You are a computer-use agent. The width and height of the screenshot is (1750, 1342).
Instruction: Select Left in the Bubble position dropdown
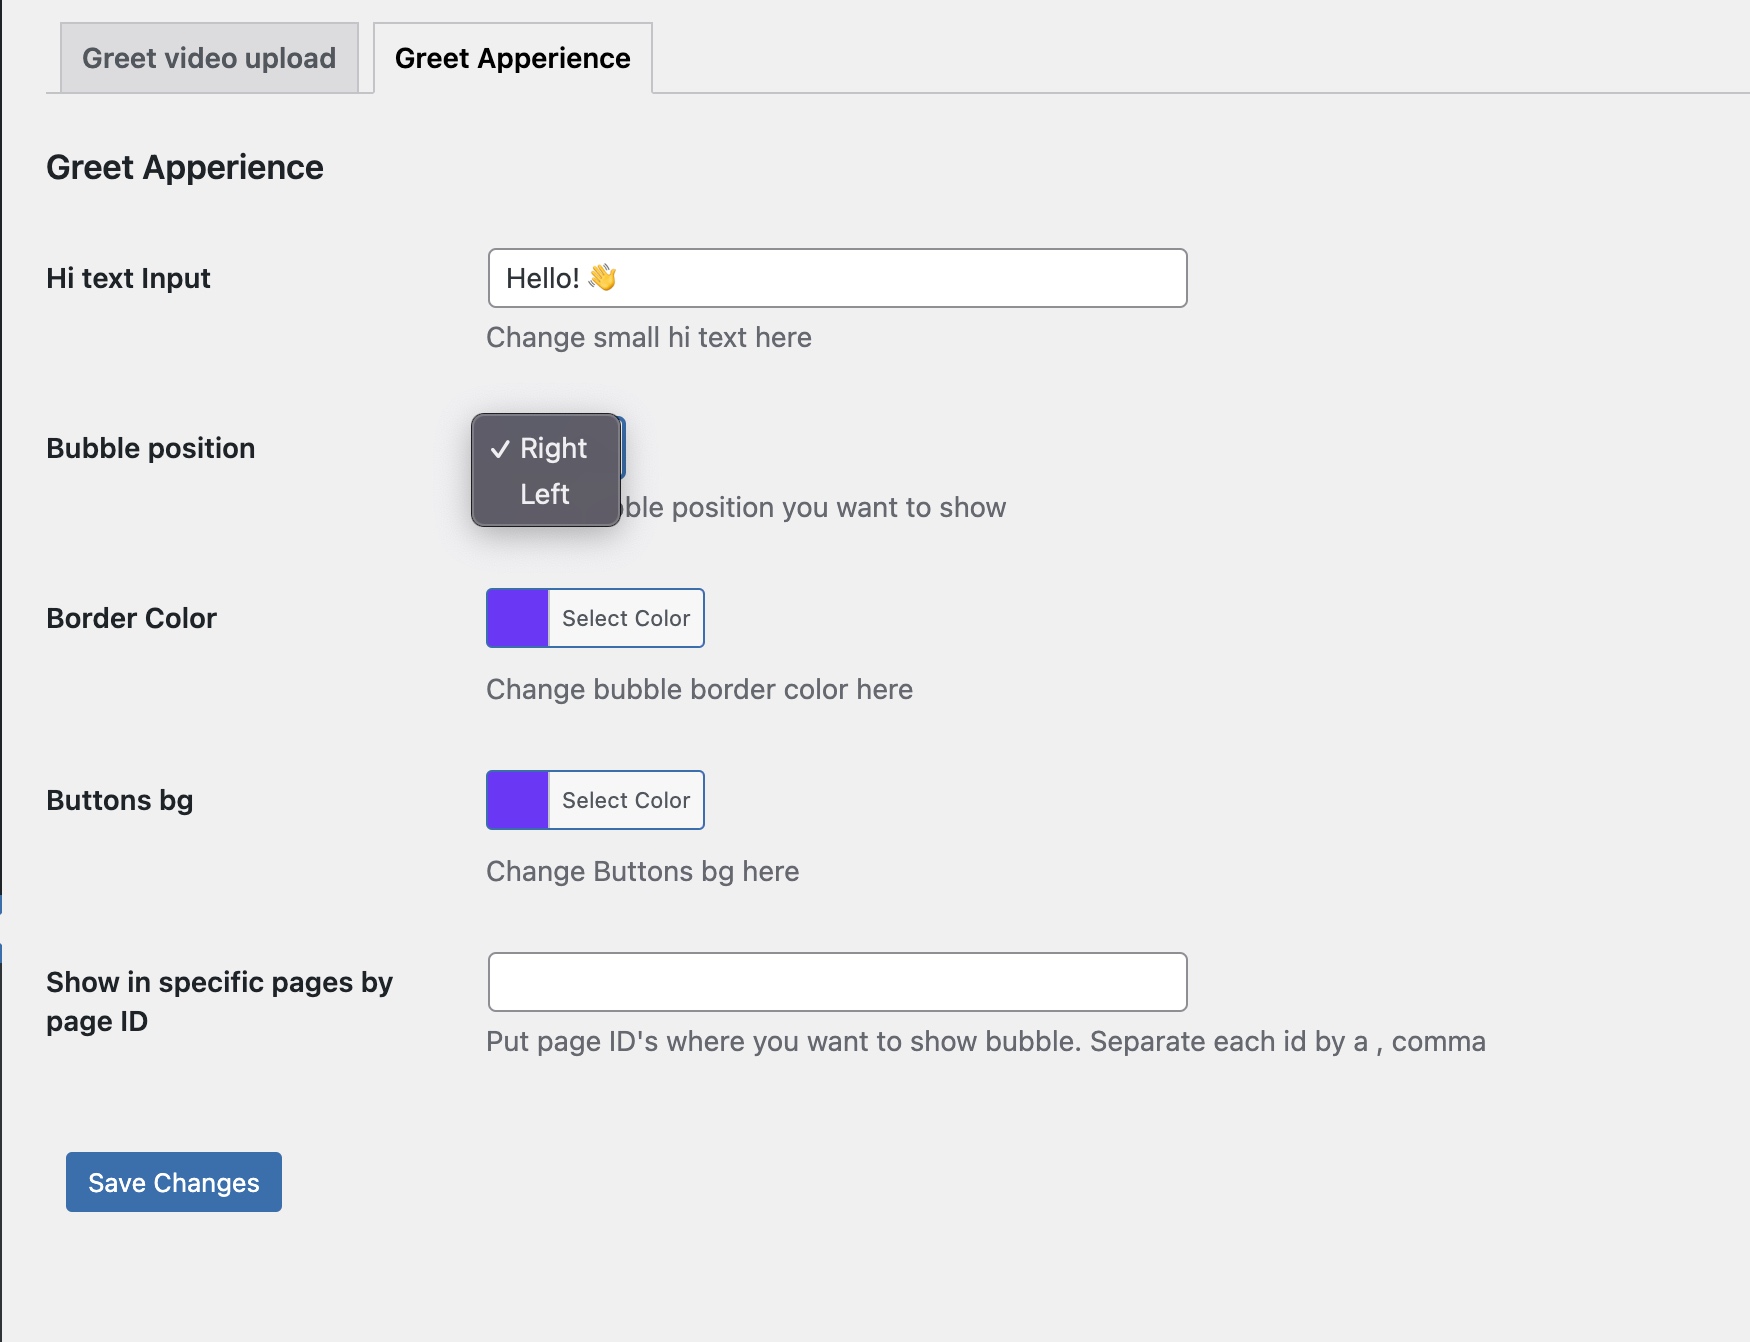click(545, 493)
